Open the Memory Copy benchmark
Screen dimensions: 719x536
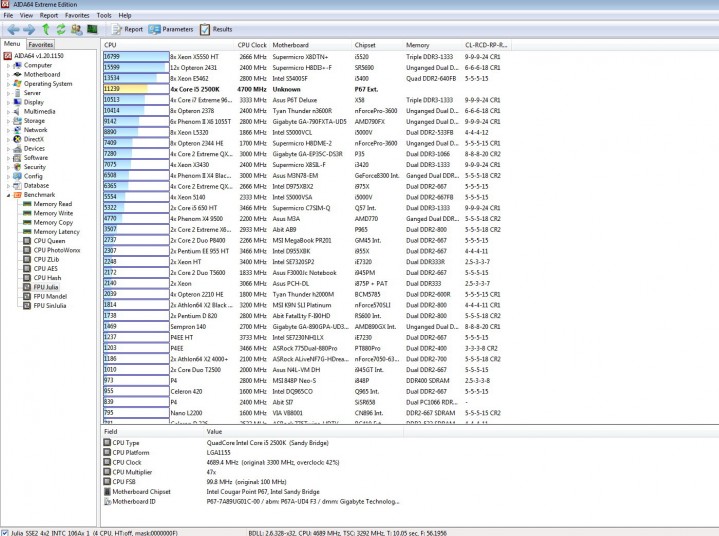(48, 222)
